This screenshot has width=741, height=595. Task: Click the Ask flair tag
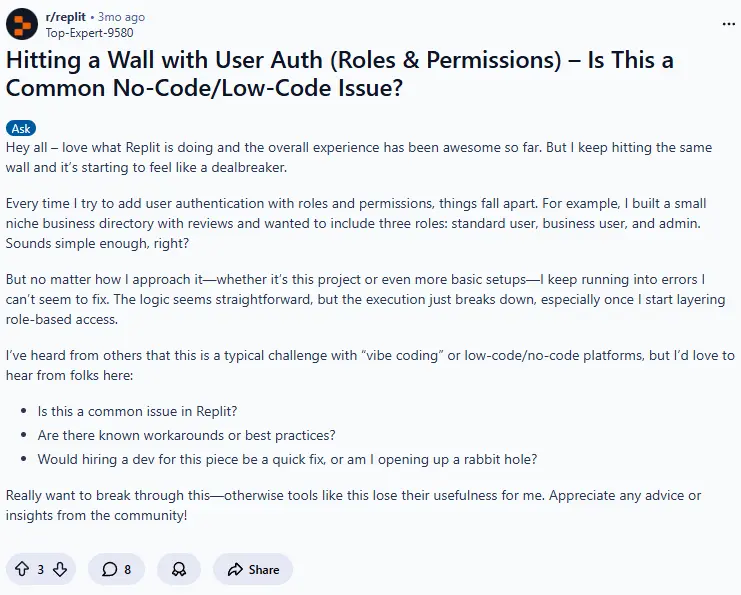coord(21,128)
